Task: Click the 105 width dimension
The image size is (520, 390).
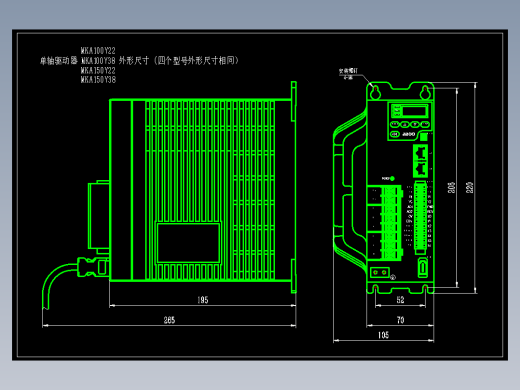Action: (383, 335)
